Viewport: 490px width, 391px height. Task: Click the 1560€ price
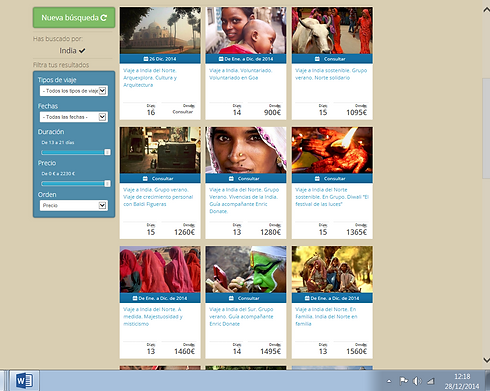pos(356,352)
